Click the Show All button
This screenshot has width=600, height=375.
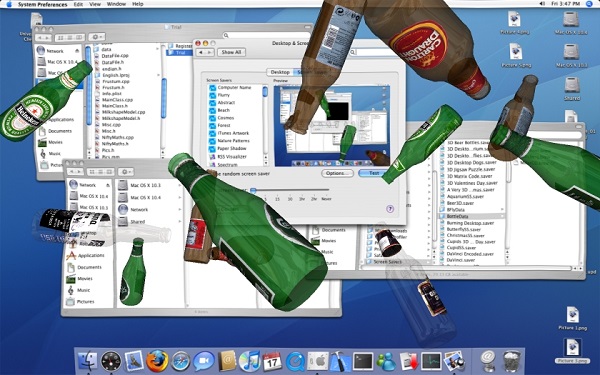[232, 52]
